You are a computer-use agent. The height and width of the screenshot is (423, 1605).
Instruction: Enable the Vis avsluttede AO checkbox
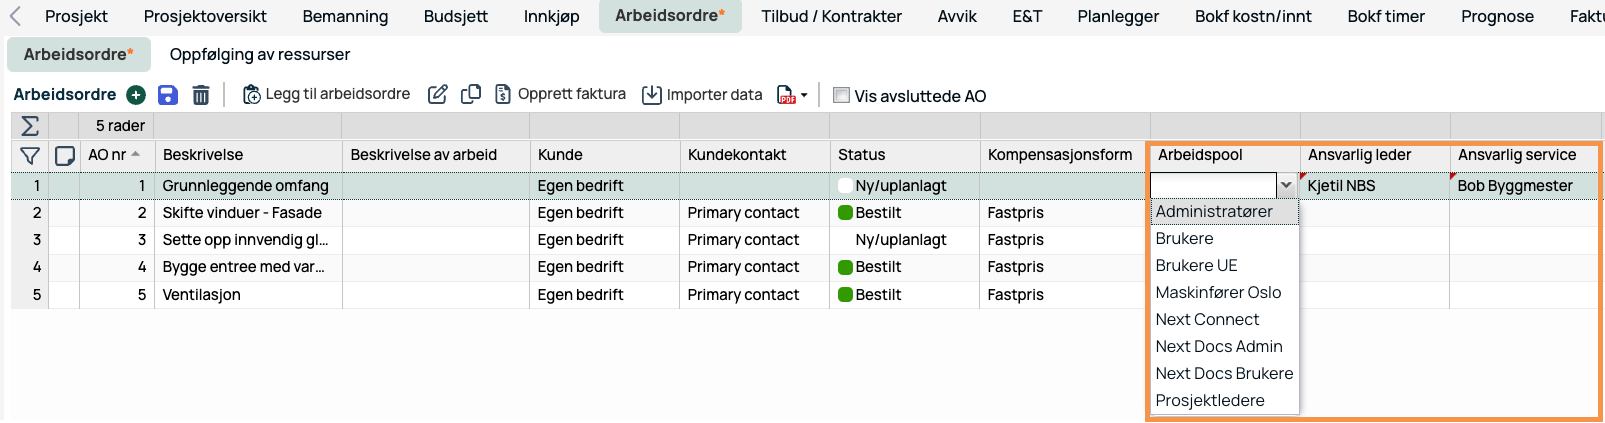click(x=842, y=95)
